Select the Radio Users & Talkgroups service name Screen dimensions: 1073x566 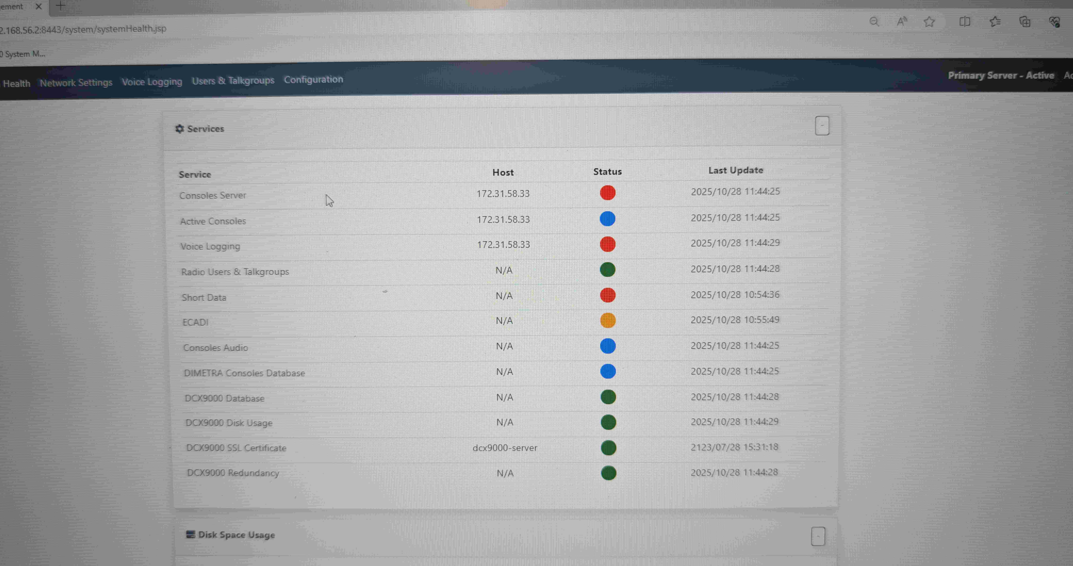[x=235, y=272]
